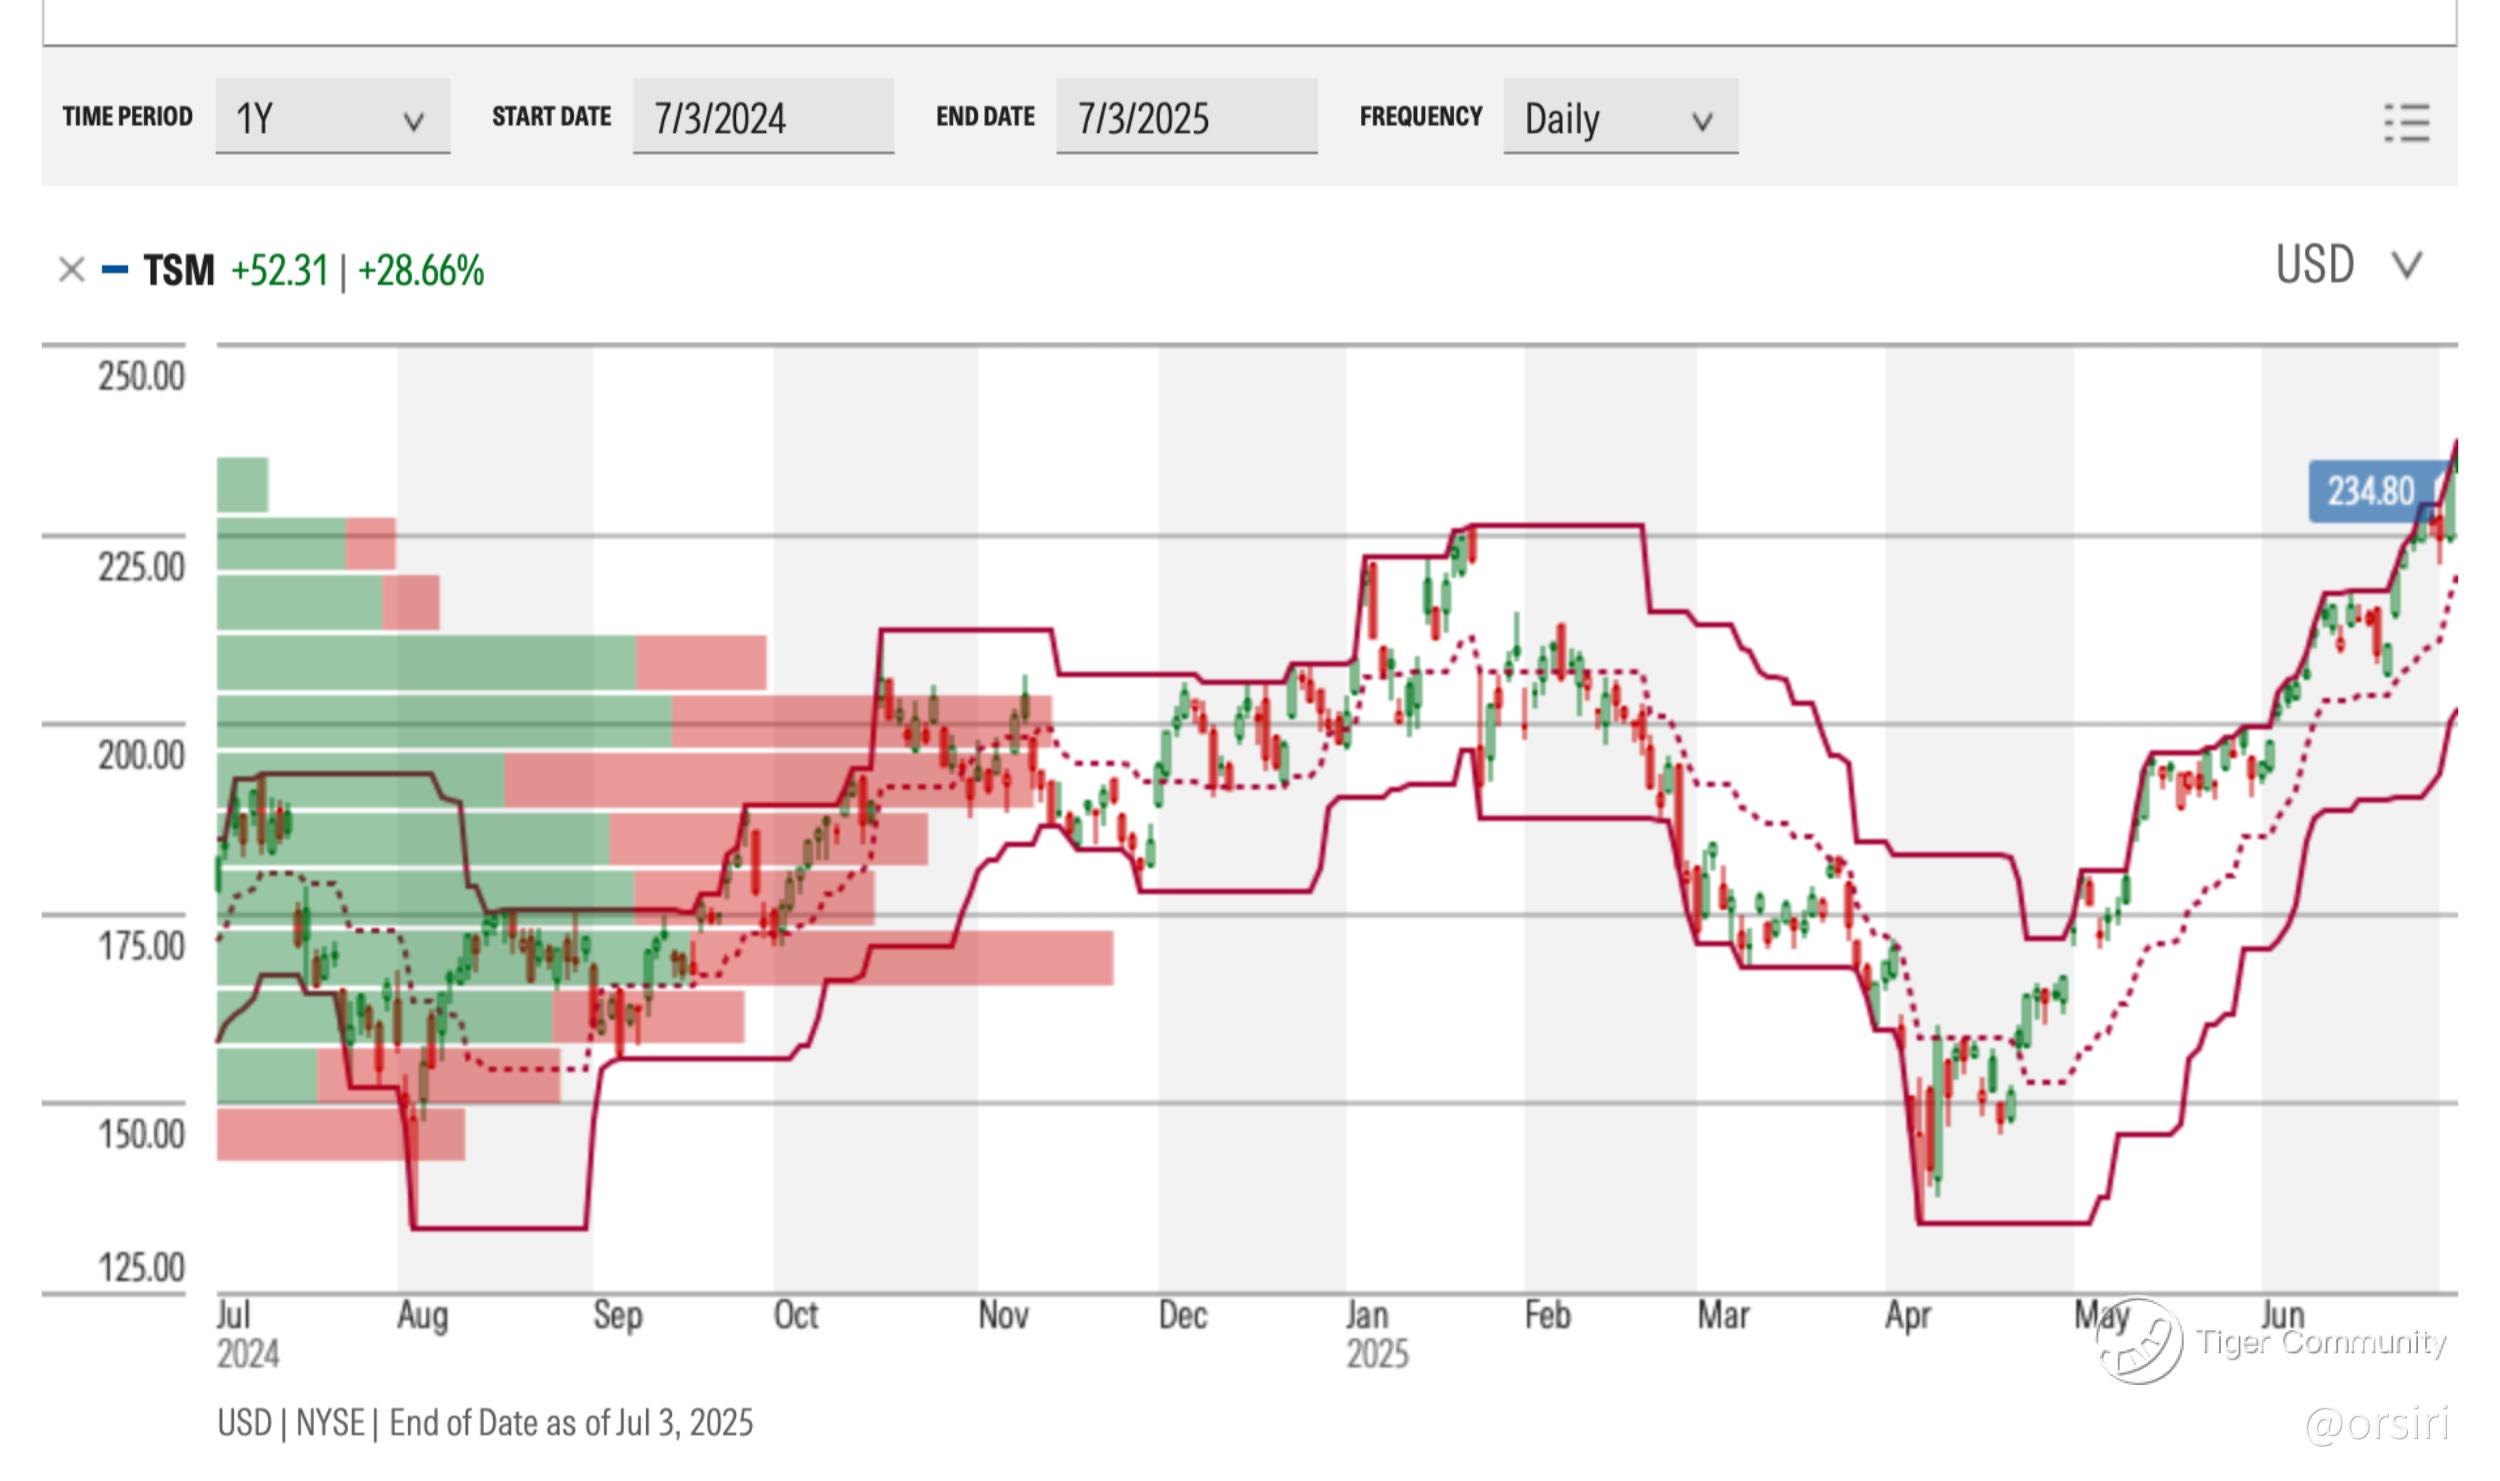Screen dimensions: 2500x1481
Task: Remove TSM series with the X icon
Action: (x=71, y=270)
